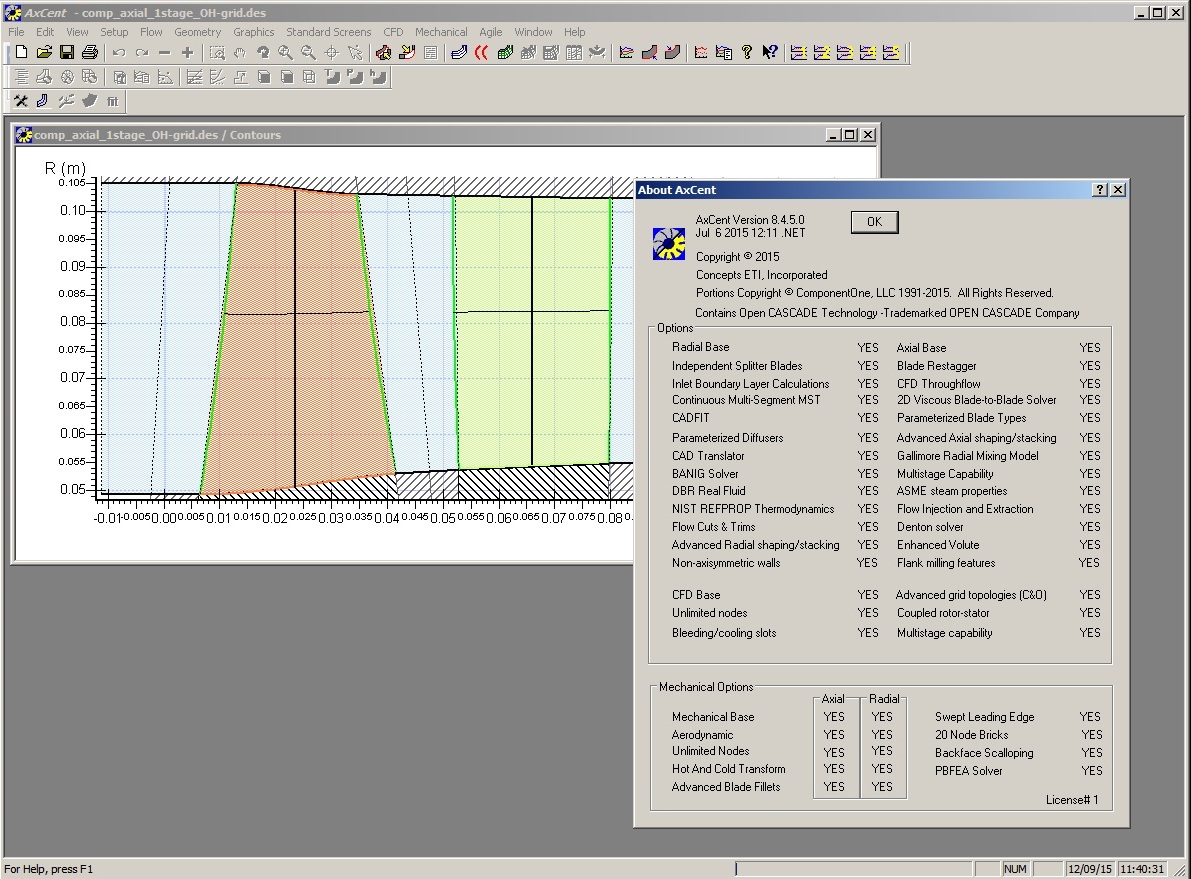1191x879 pixels.
Task: Click the crossed hammer and wrench icon
Action: pos(20,100)
